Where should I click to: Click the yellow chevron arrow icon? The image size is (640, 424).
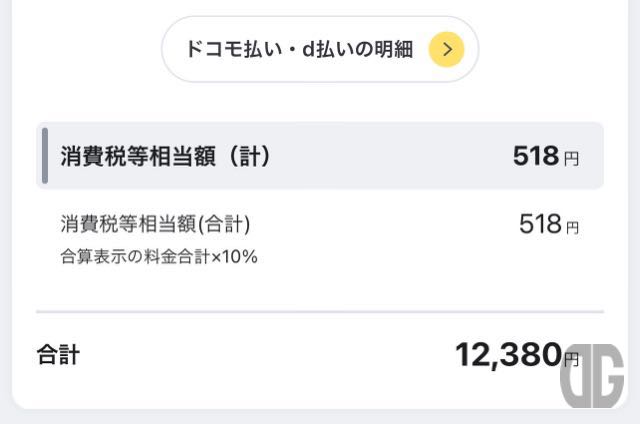pyautogui.click(x=446, y=49)
